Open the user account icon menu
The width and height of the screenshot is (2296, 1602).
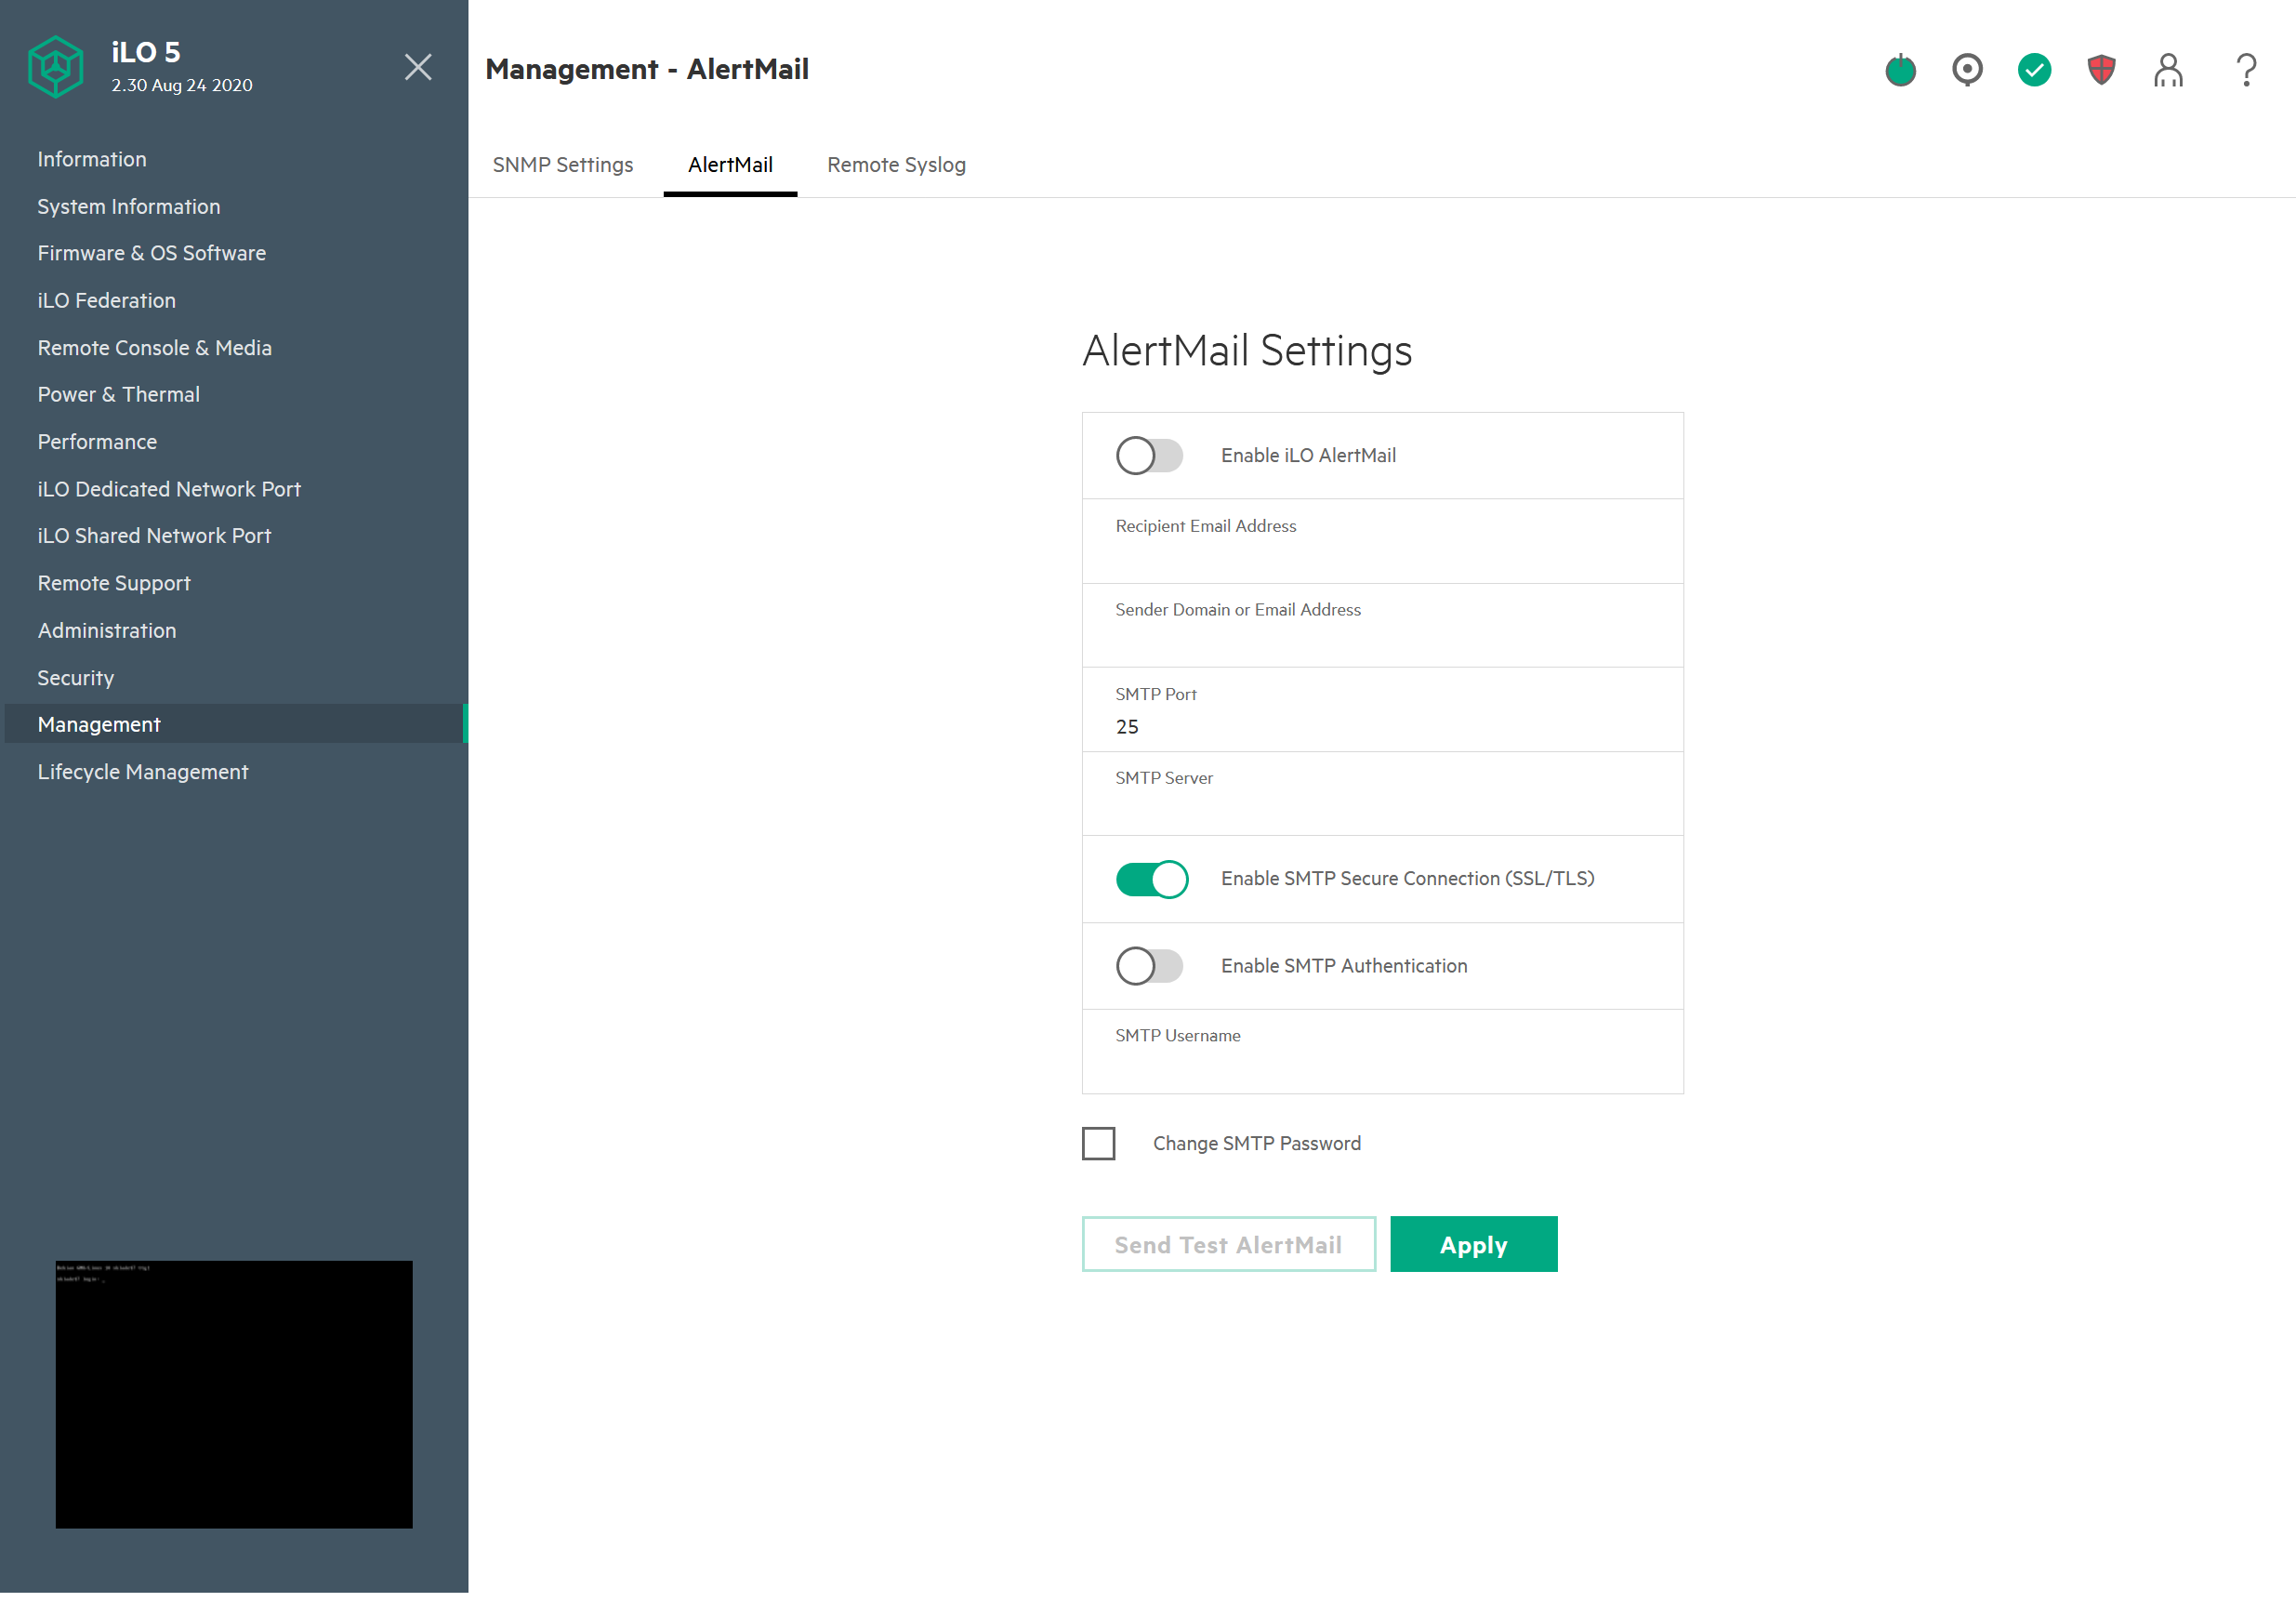2168,70
